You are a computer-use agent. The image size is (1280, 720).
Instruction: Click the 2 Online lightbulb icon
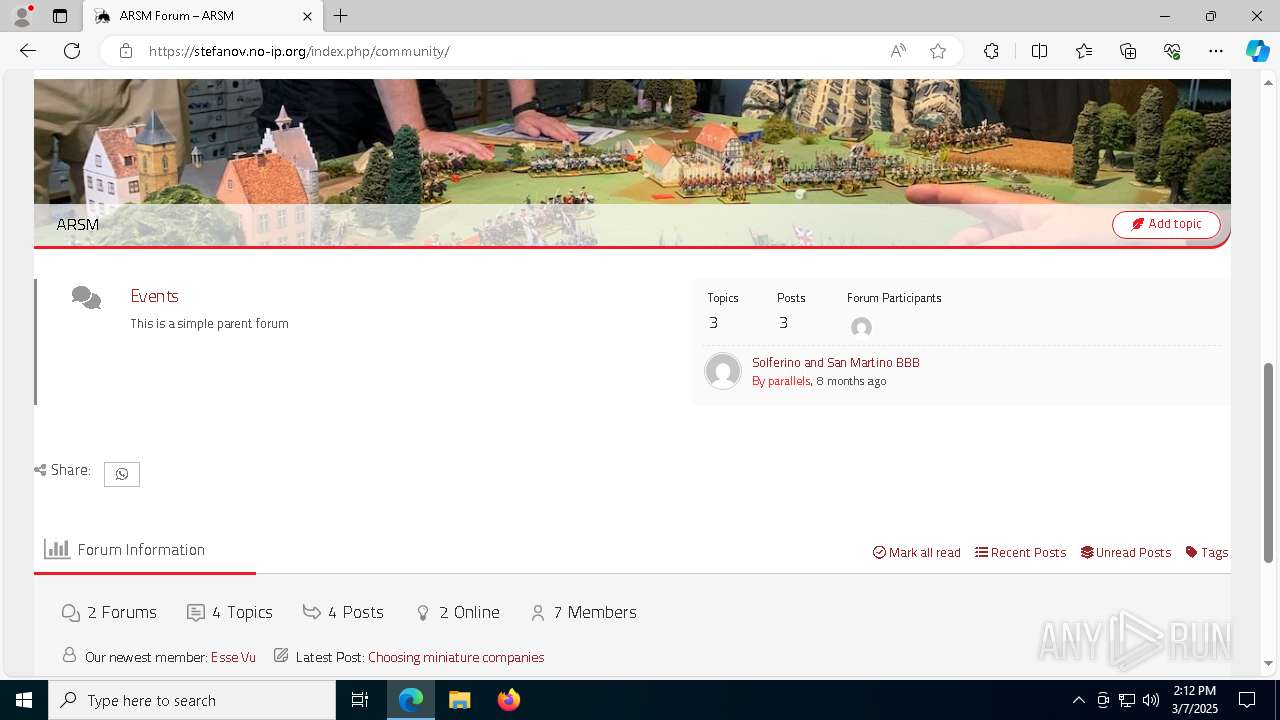(x=423, y=612)
